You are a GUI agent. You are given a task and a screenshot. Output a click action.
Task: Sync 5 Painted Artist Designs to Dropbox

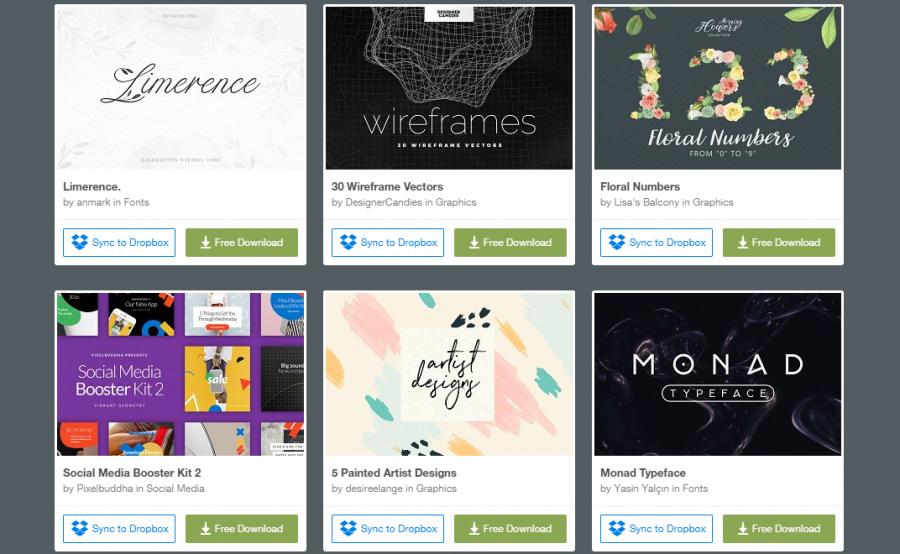tap(387, 528)
